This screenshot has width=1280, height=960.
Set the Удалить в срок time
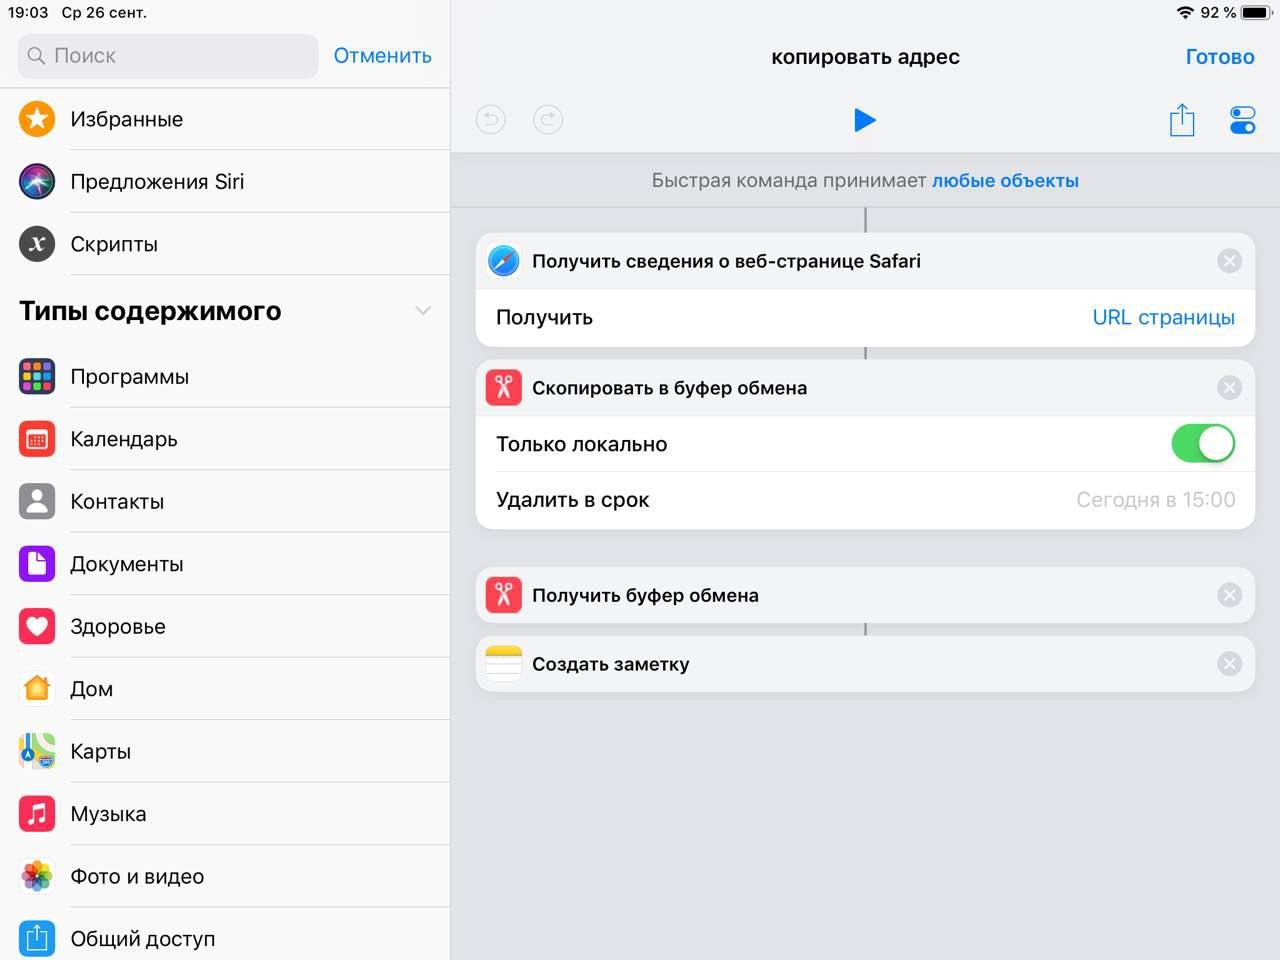pos(1155,500)
